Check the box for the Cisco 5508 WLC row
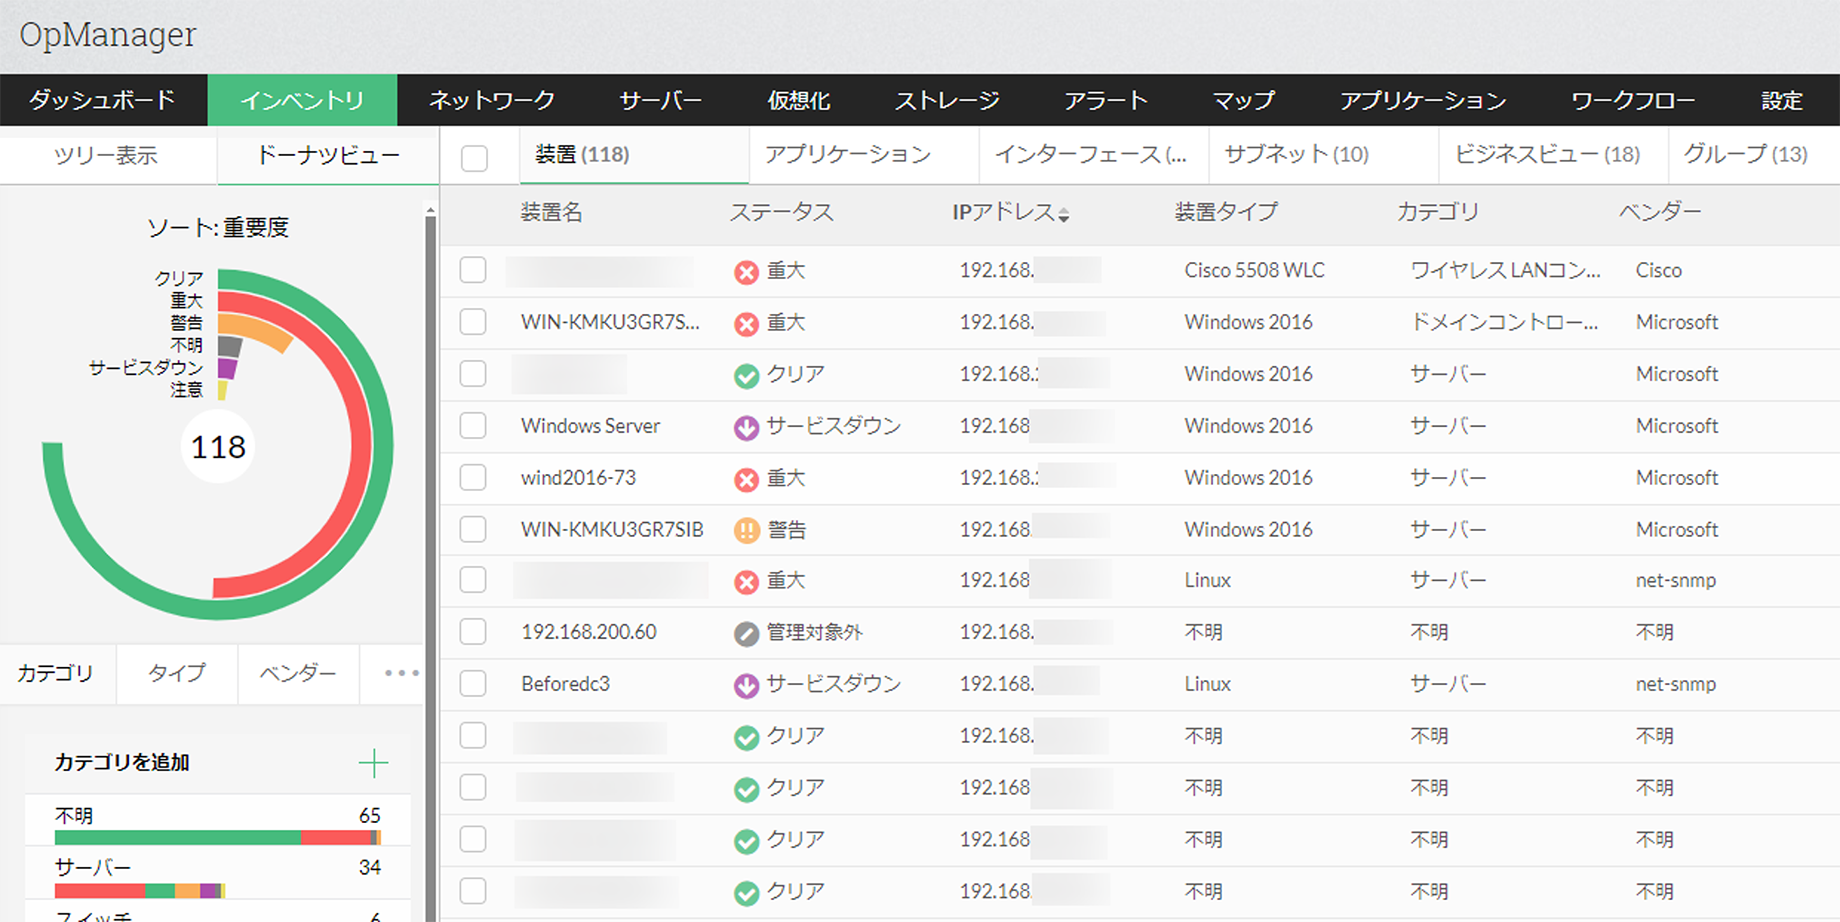 point(473,270)
